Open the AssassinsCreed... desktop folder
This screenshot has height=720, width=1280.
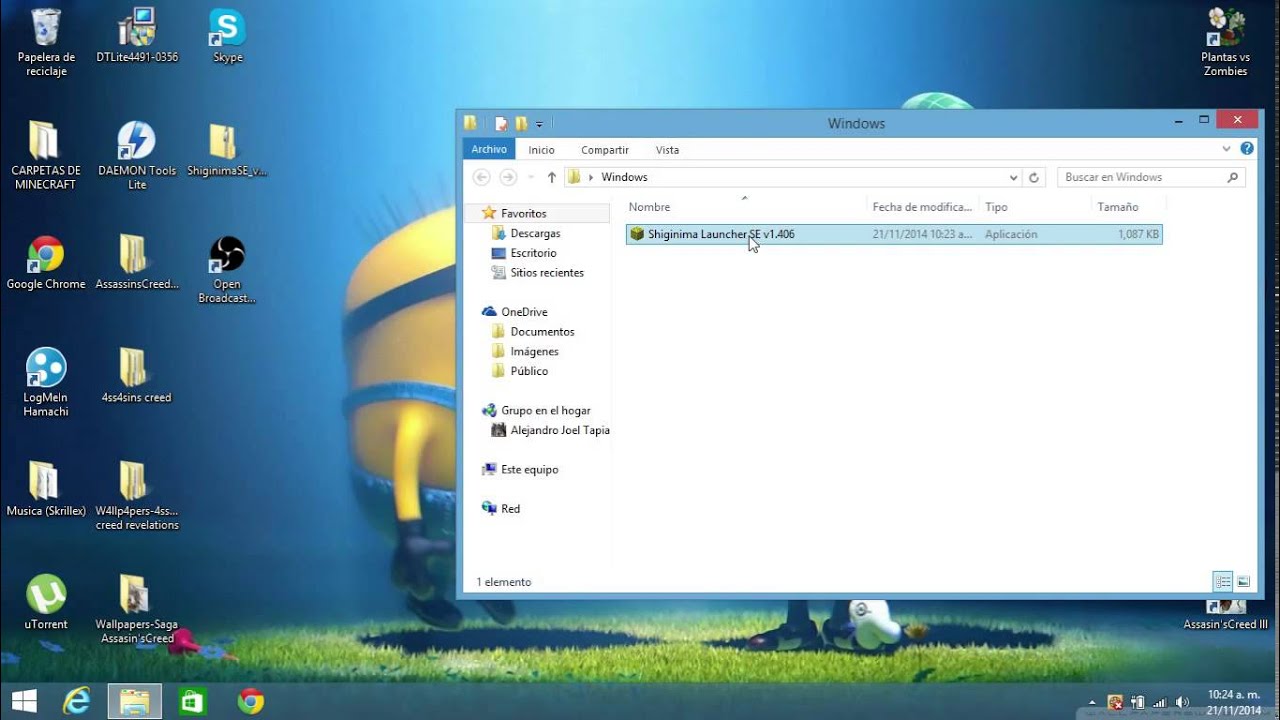(x=137, y=263)
